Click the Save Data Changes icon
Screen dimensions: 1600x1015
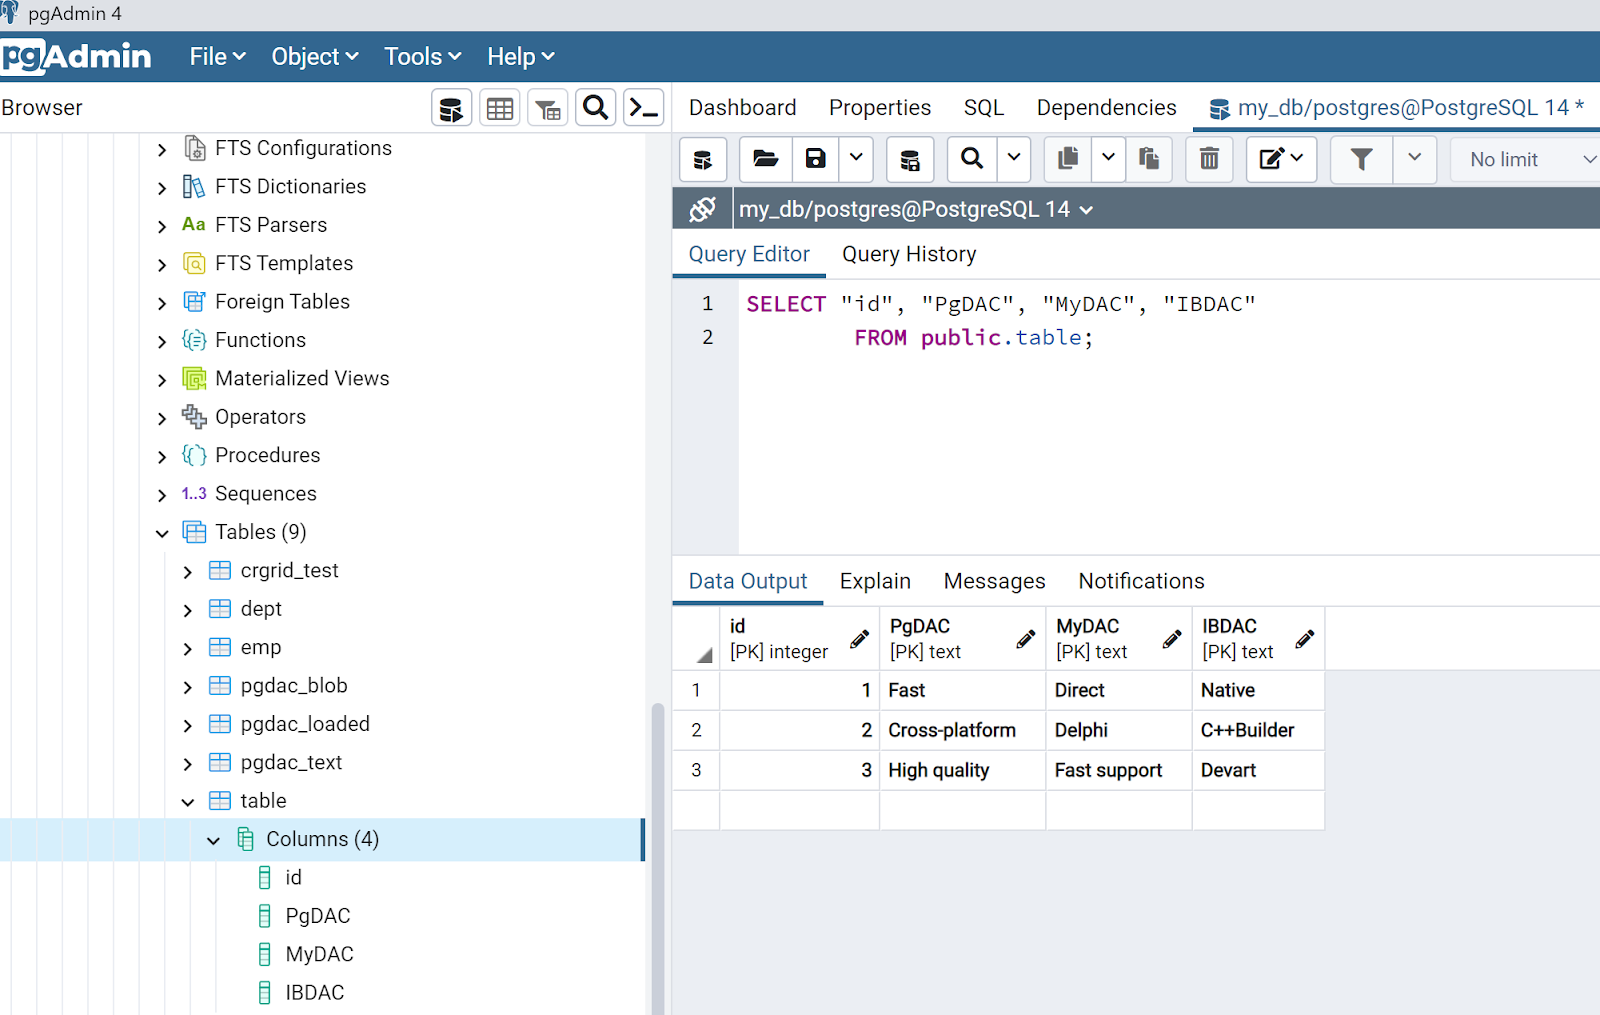tap(910, 160)
